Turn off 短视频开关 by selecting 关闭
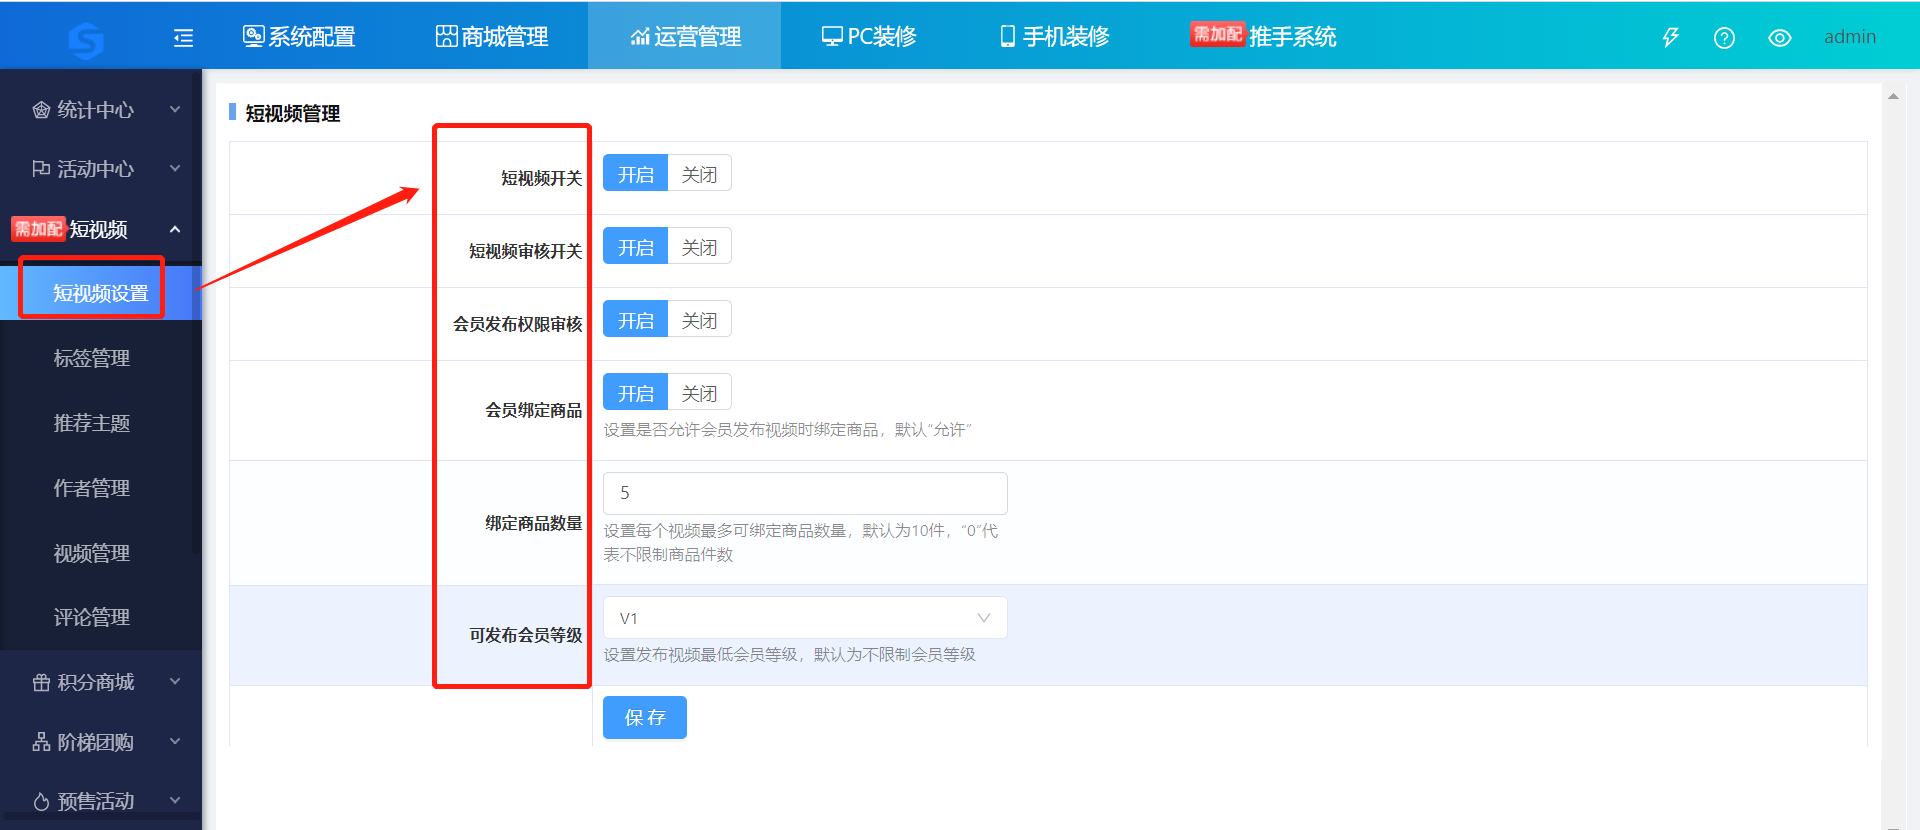The height and width of the screenshot is (830, 1920). click(699, 174)
